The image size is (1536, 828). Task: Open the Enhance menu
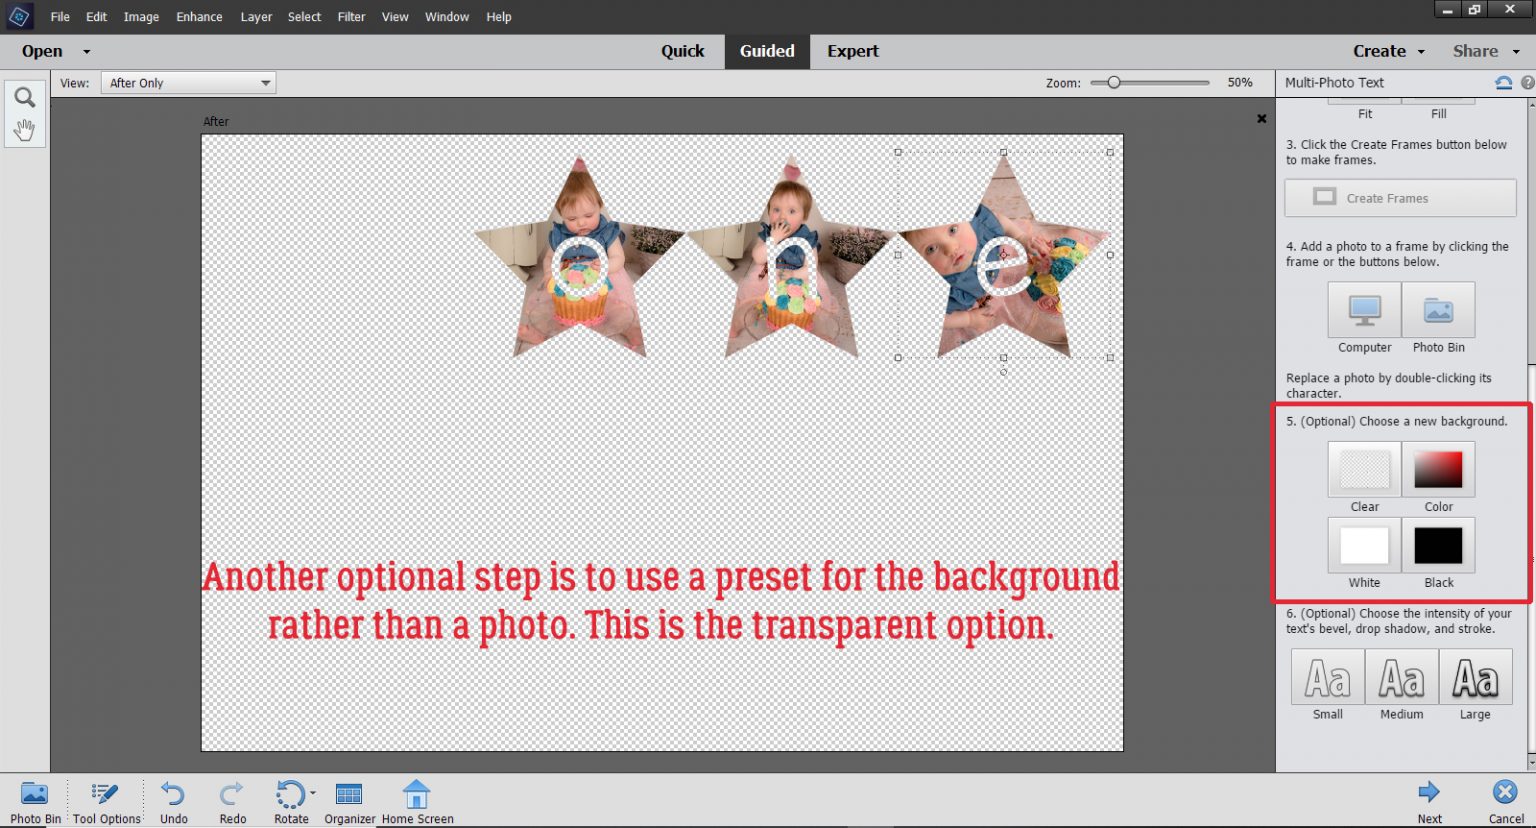point(198,16)
